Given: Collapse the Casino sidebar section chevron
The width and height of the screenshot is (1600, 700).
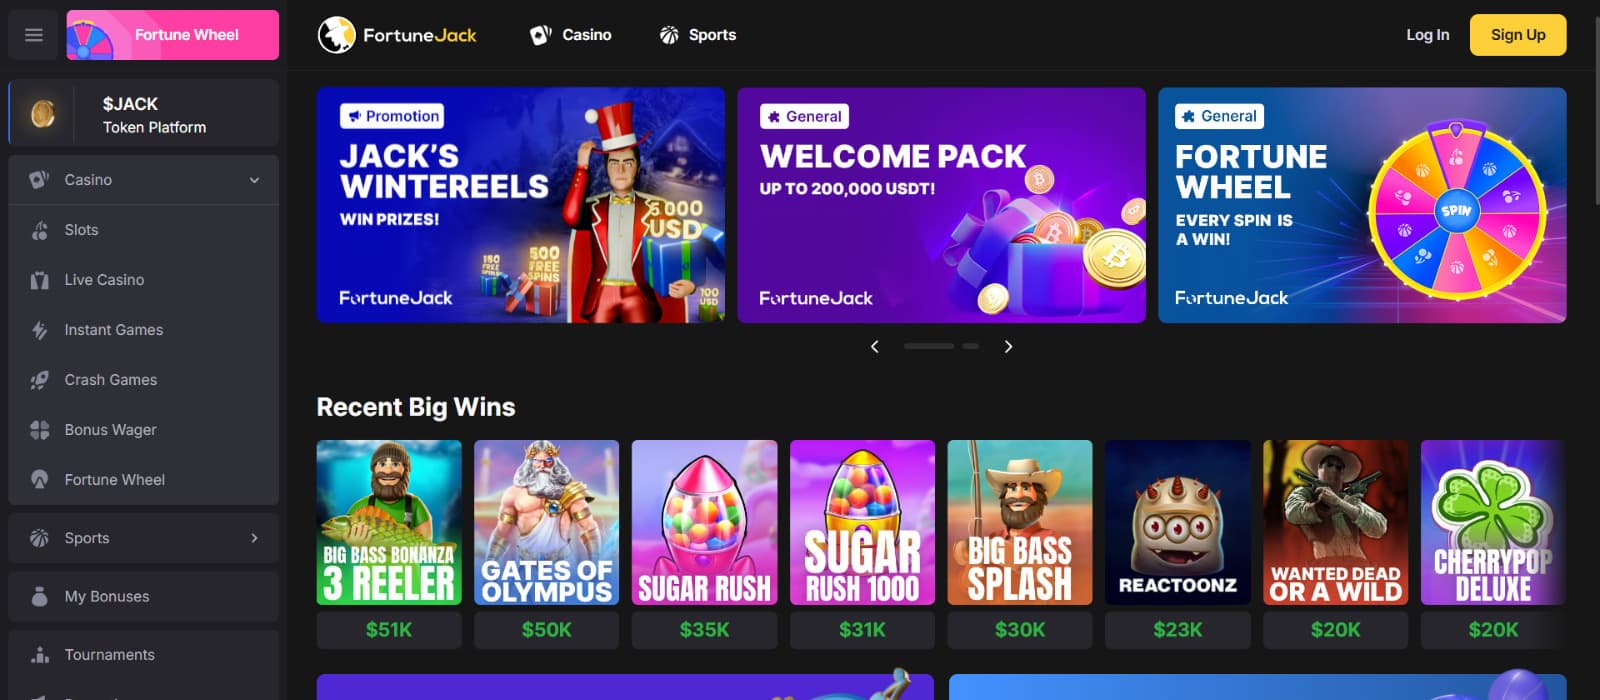Looking at the screenshot, I should pos(254,180).
